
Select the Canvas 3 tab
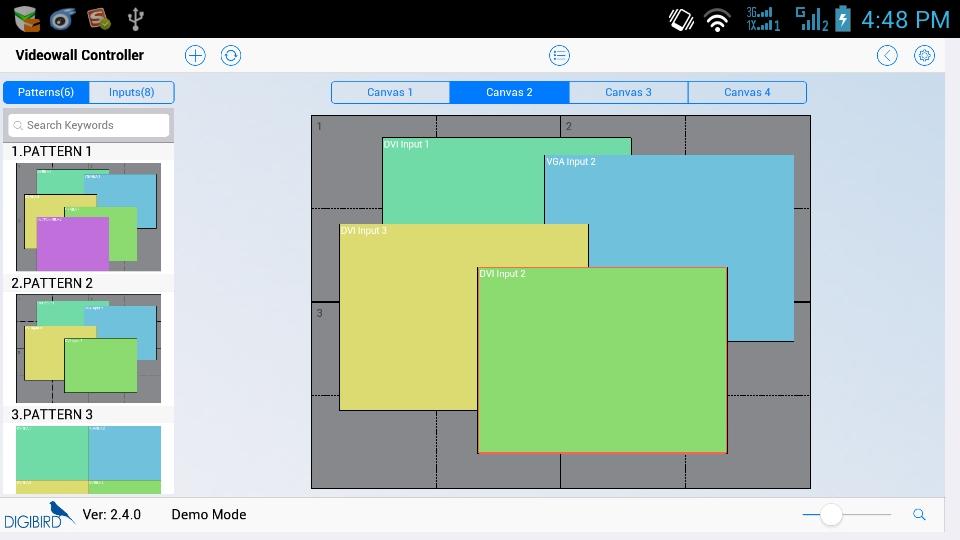point(628,92)
